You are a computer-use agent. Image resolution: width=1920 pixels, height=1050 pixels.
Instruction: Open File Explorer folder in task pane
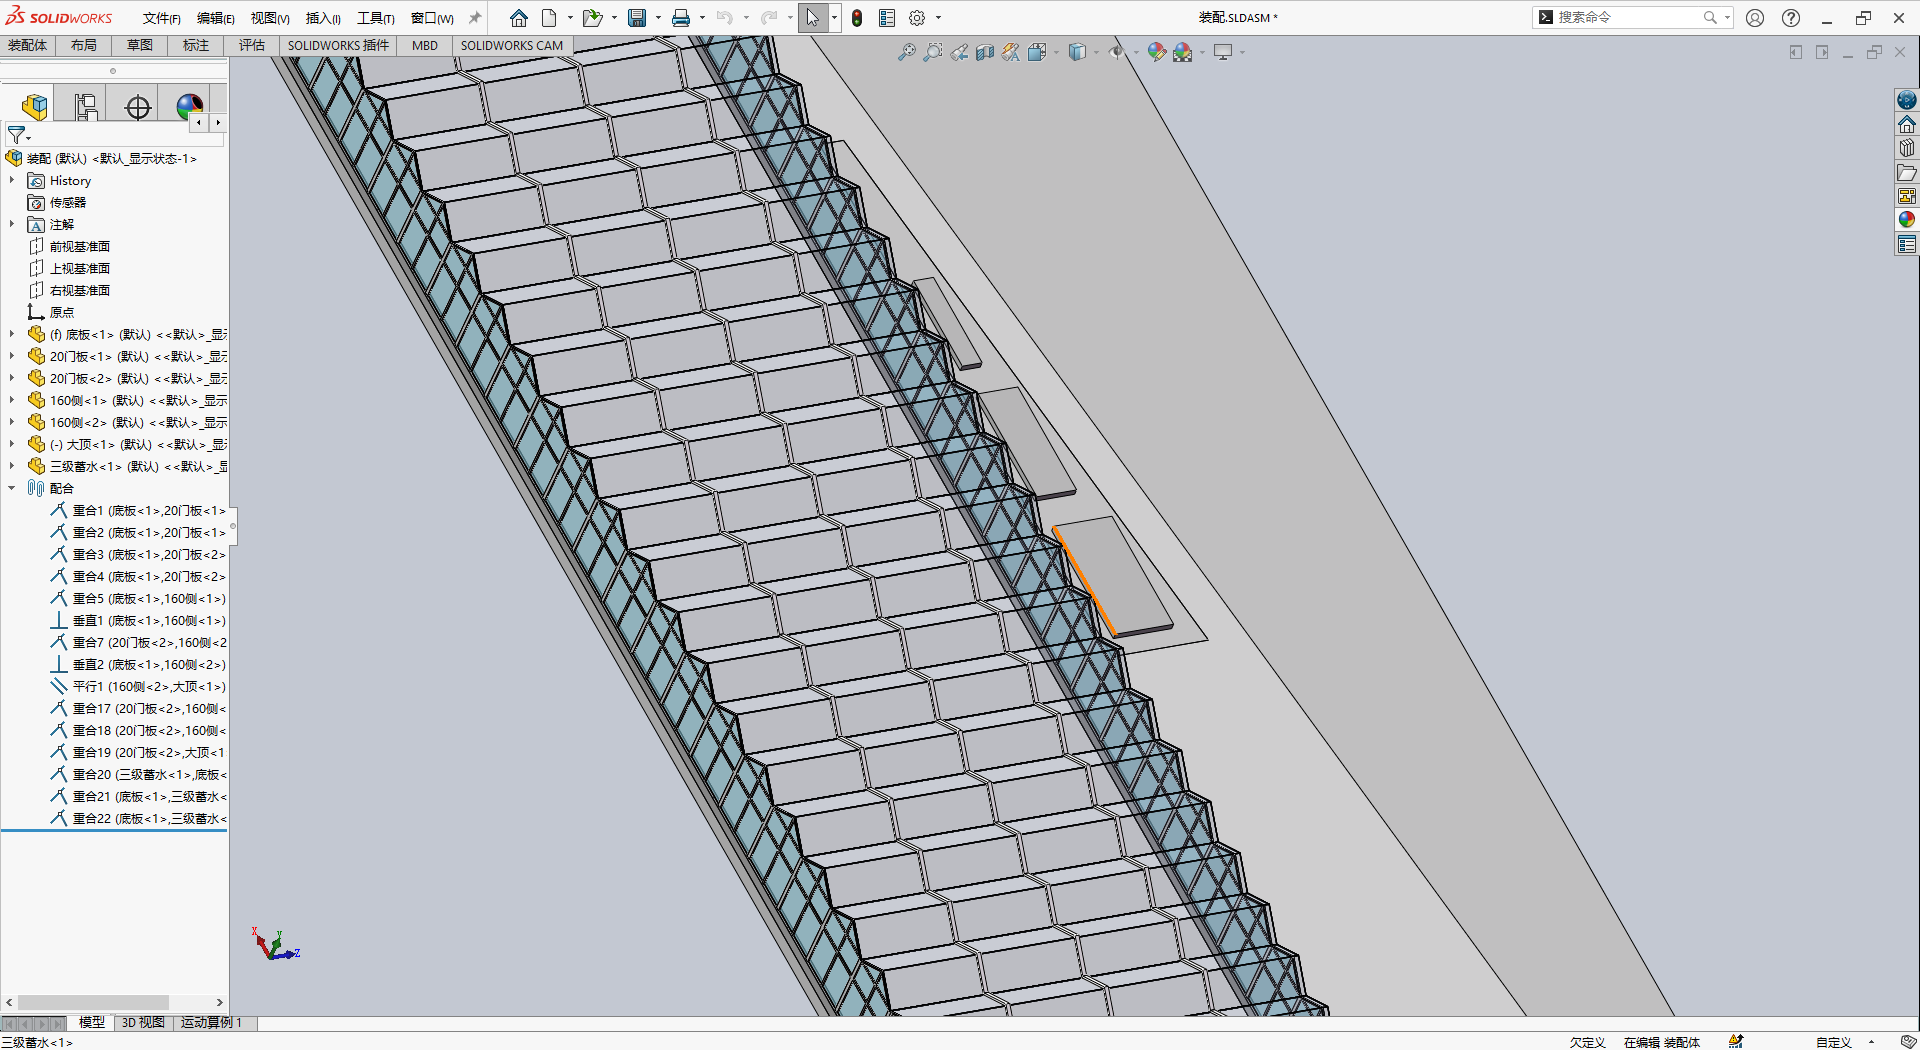(x=1907, y=172)
